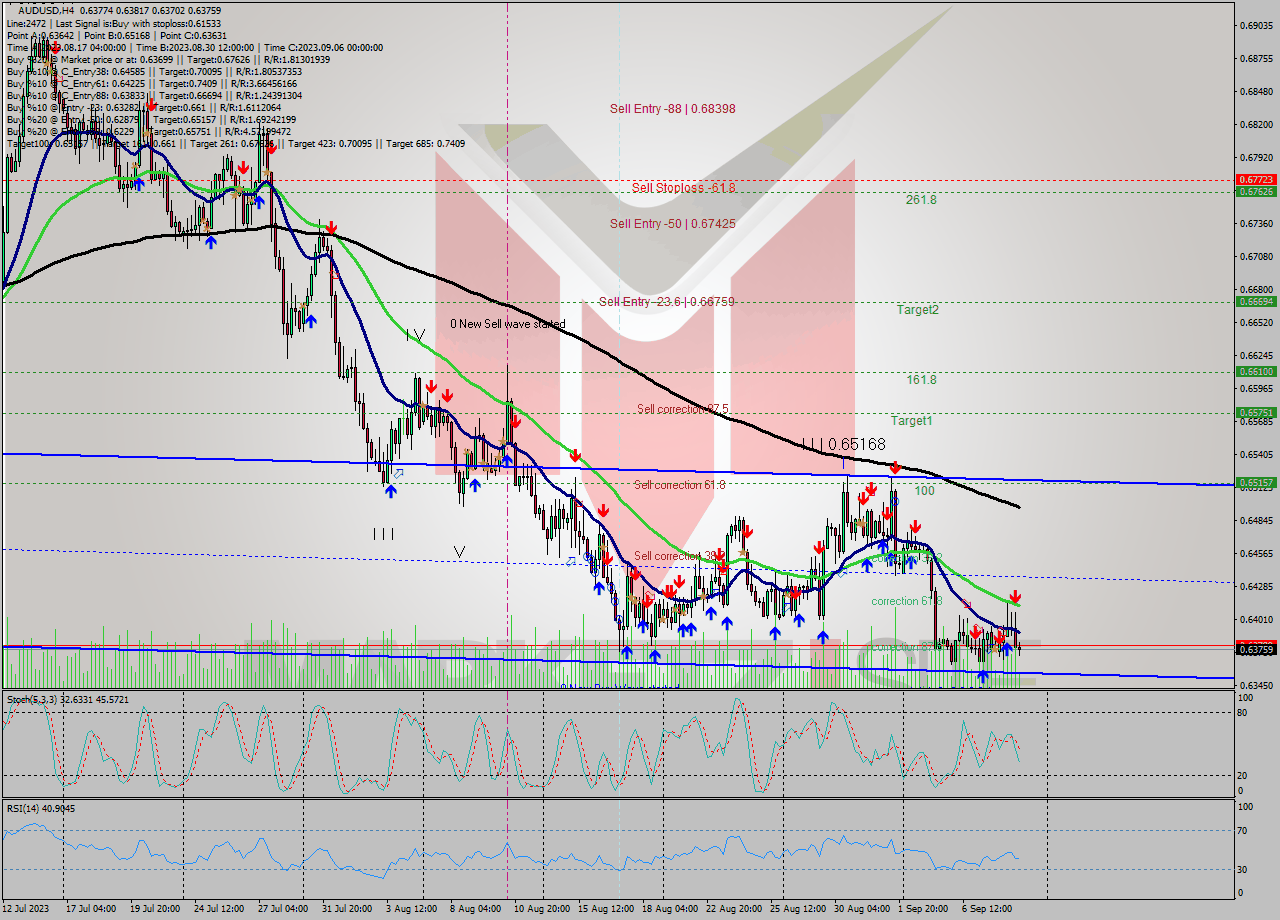The width and height of the screenshot is (1280, 920).
Task: Click the 'Sell Stoploss -61.8' label
Action: click(683, 187)
